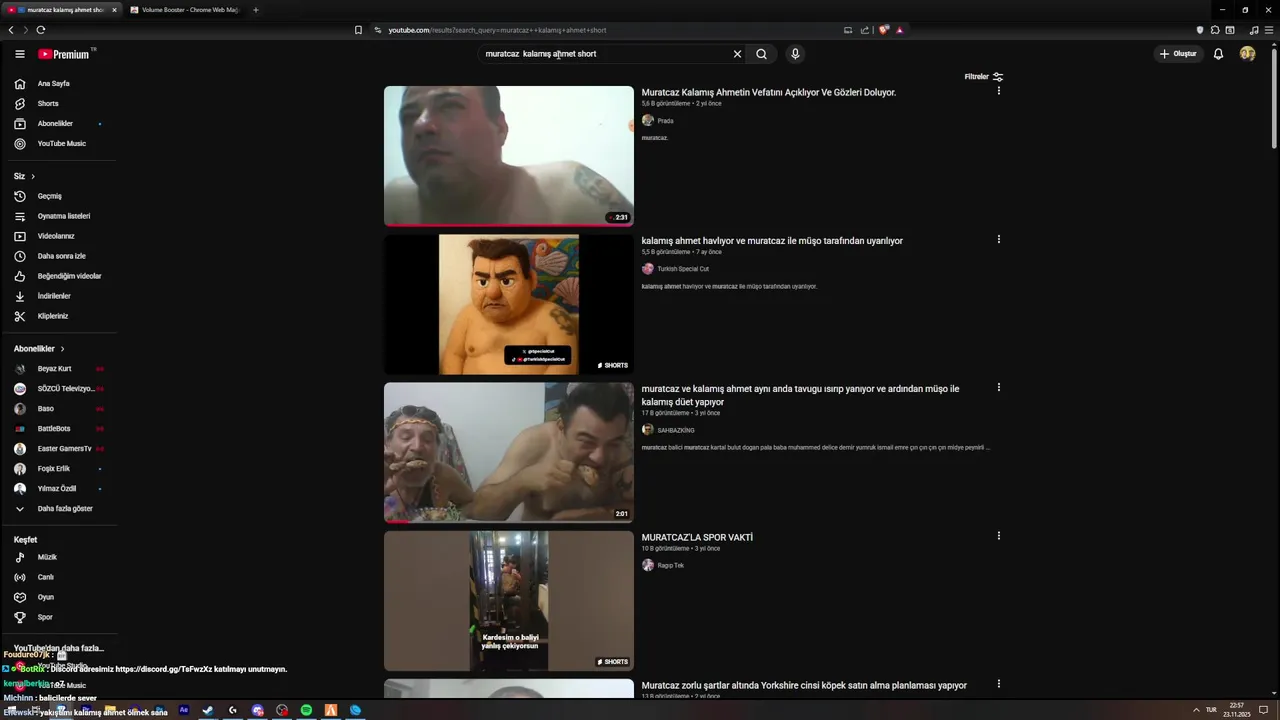Reload the page with the refresh icon
This screenshot has width=1280, height=720.
[x=40, y=30]
